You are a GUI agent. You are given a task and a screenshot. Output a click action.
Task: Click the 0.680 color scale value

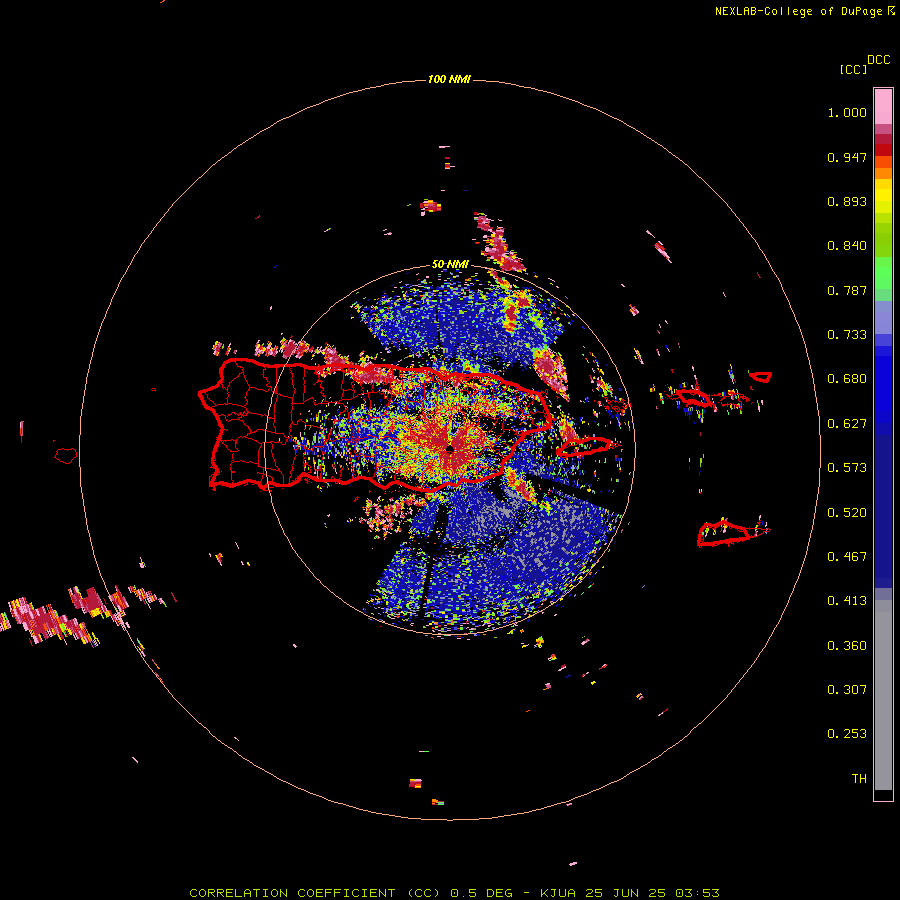tap(847, 379)
